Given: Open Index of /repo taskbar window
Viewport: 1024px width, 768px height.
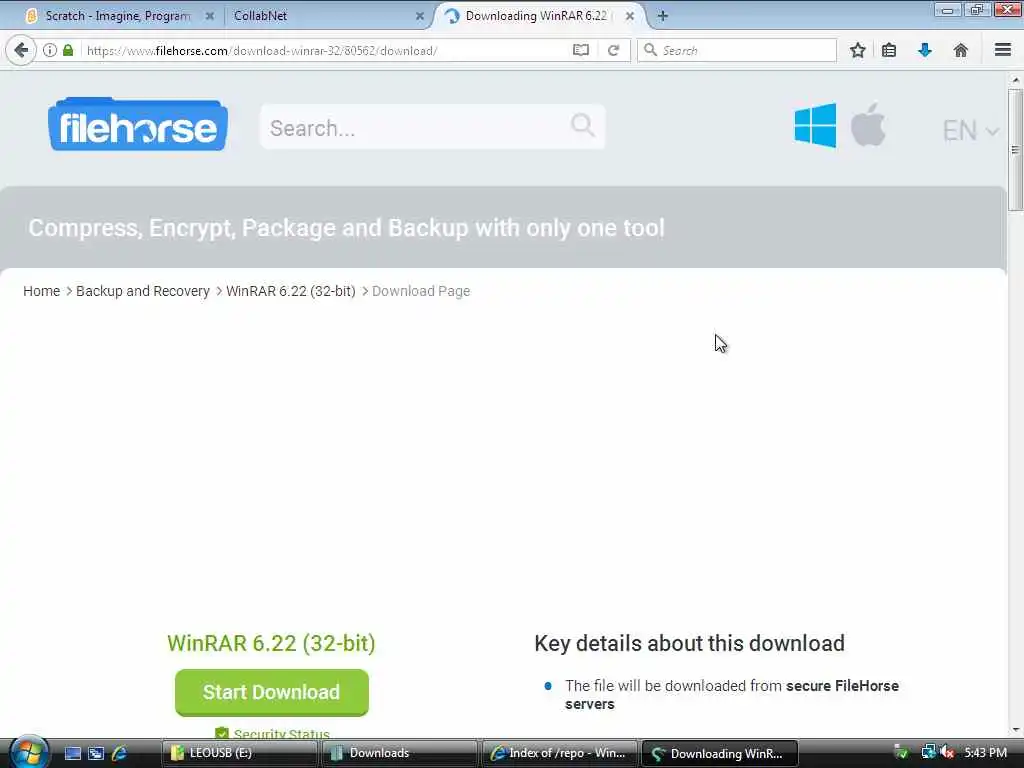Looking at the screenshot, I should pos(560,753).
